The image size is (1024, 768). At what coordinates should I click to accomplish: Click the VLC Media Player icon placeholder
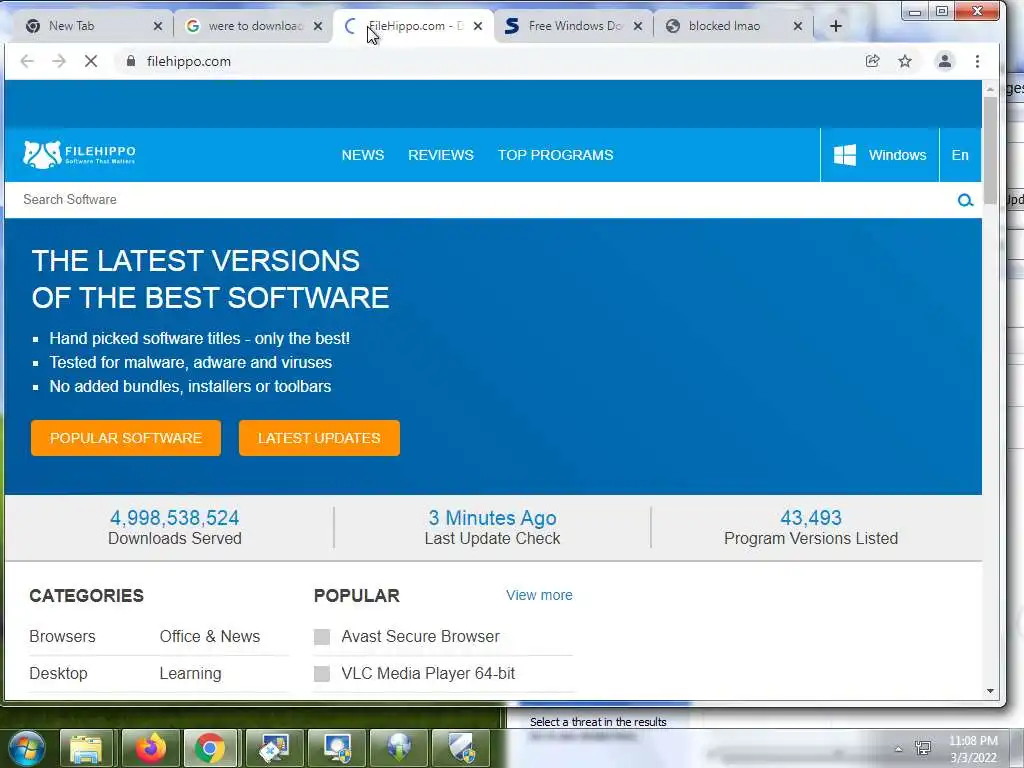point(322,673)
